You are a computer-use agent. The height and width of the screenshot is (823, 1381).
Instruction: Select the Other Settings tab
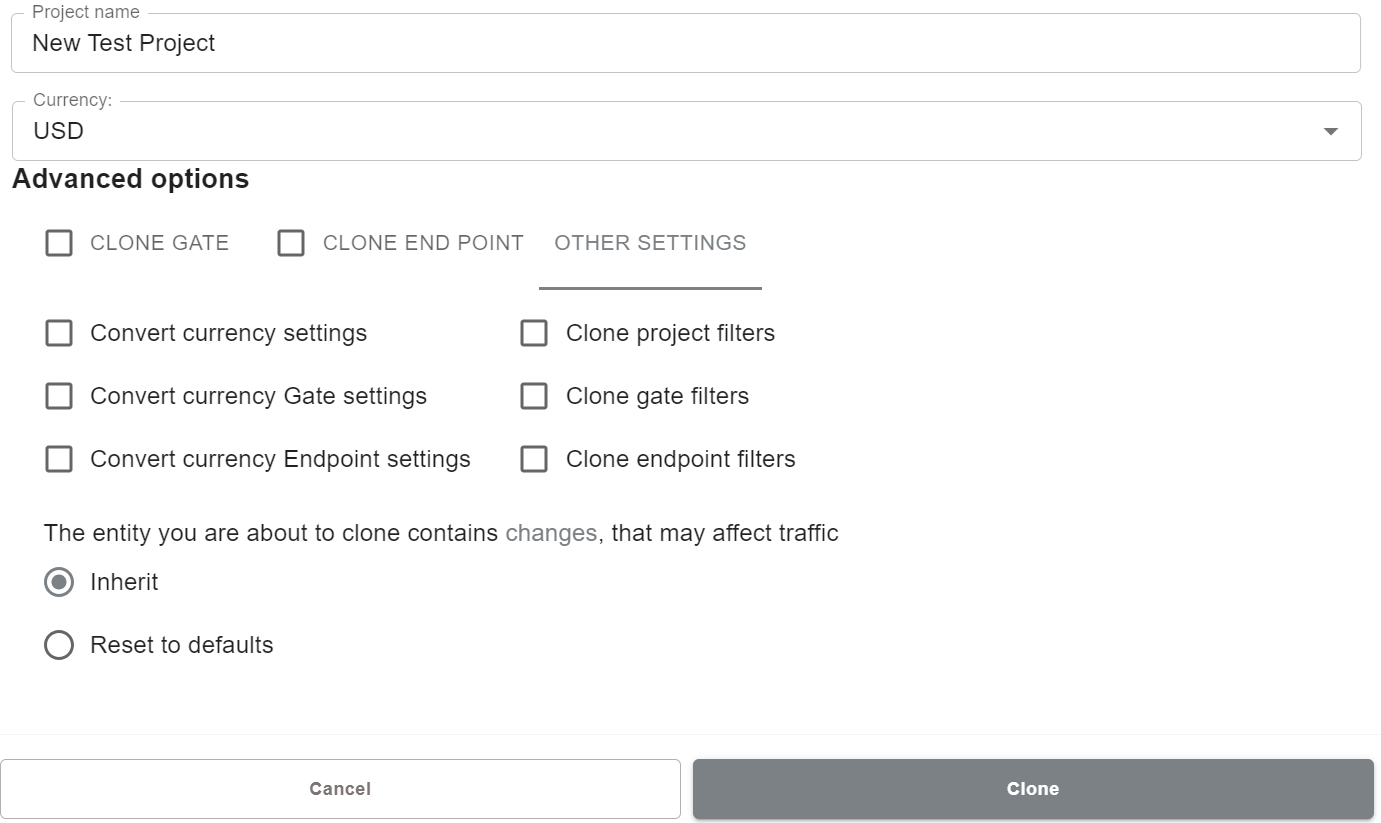click(650, 243)
